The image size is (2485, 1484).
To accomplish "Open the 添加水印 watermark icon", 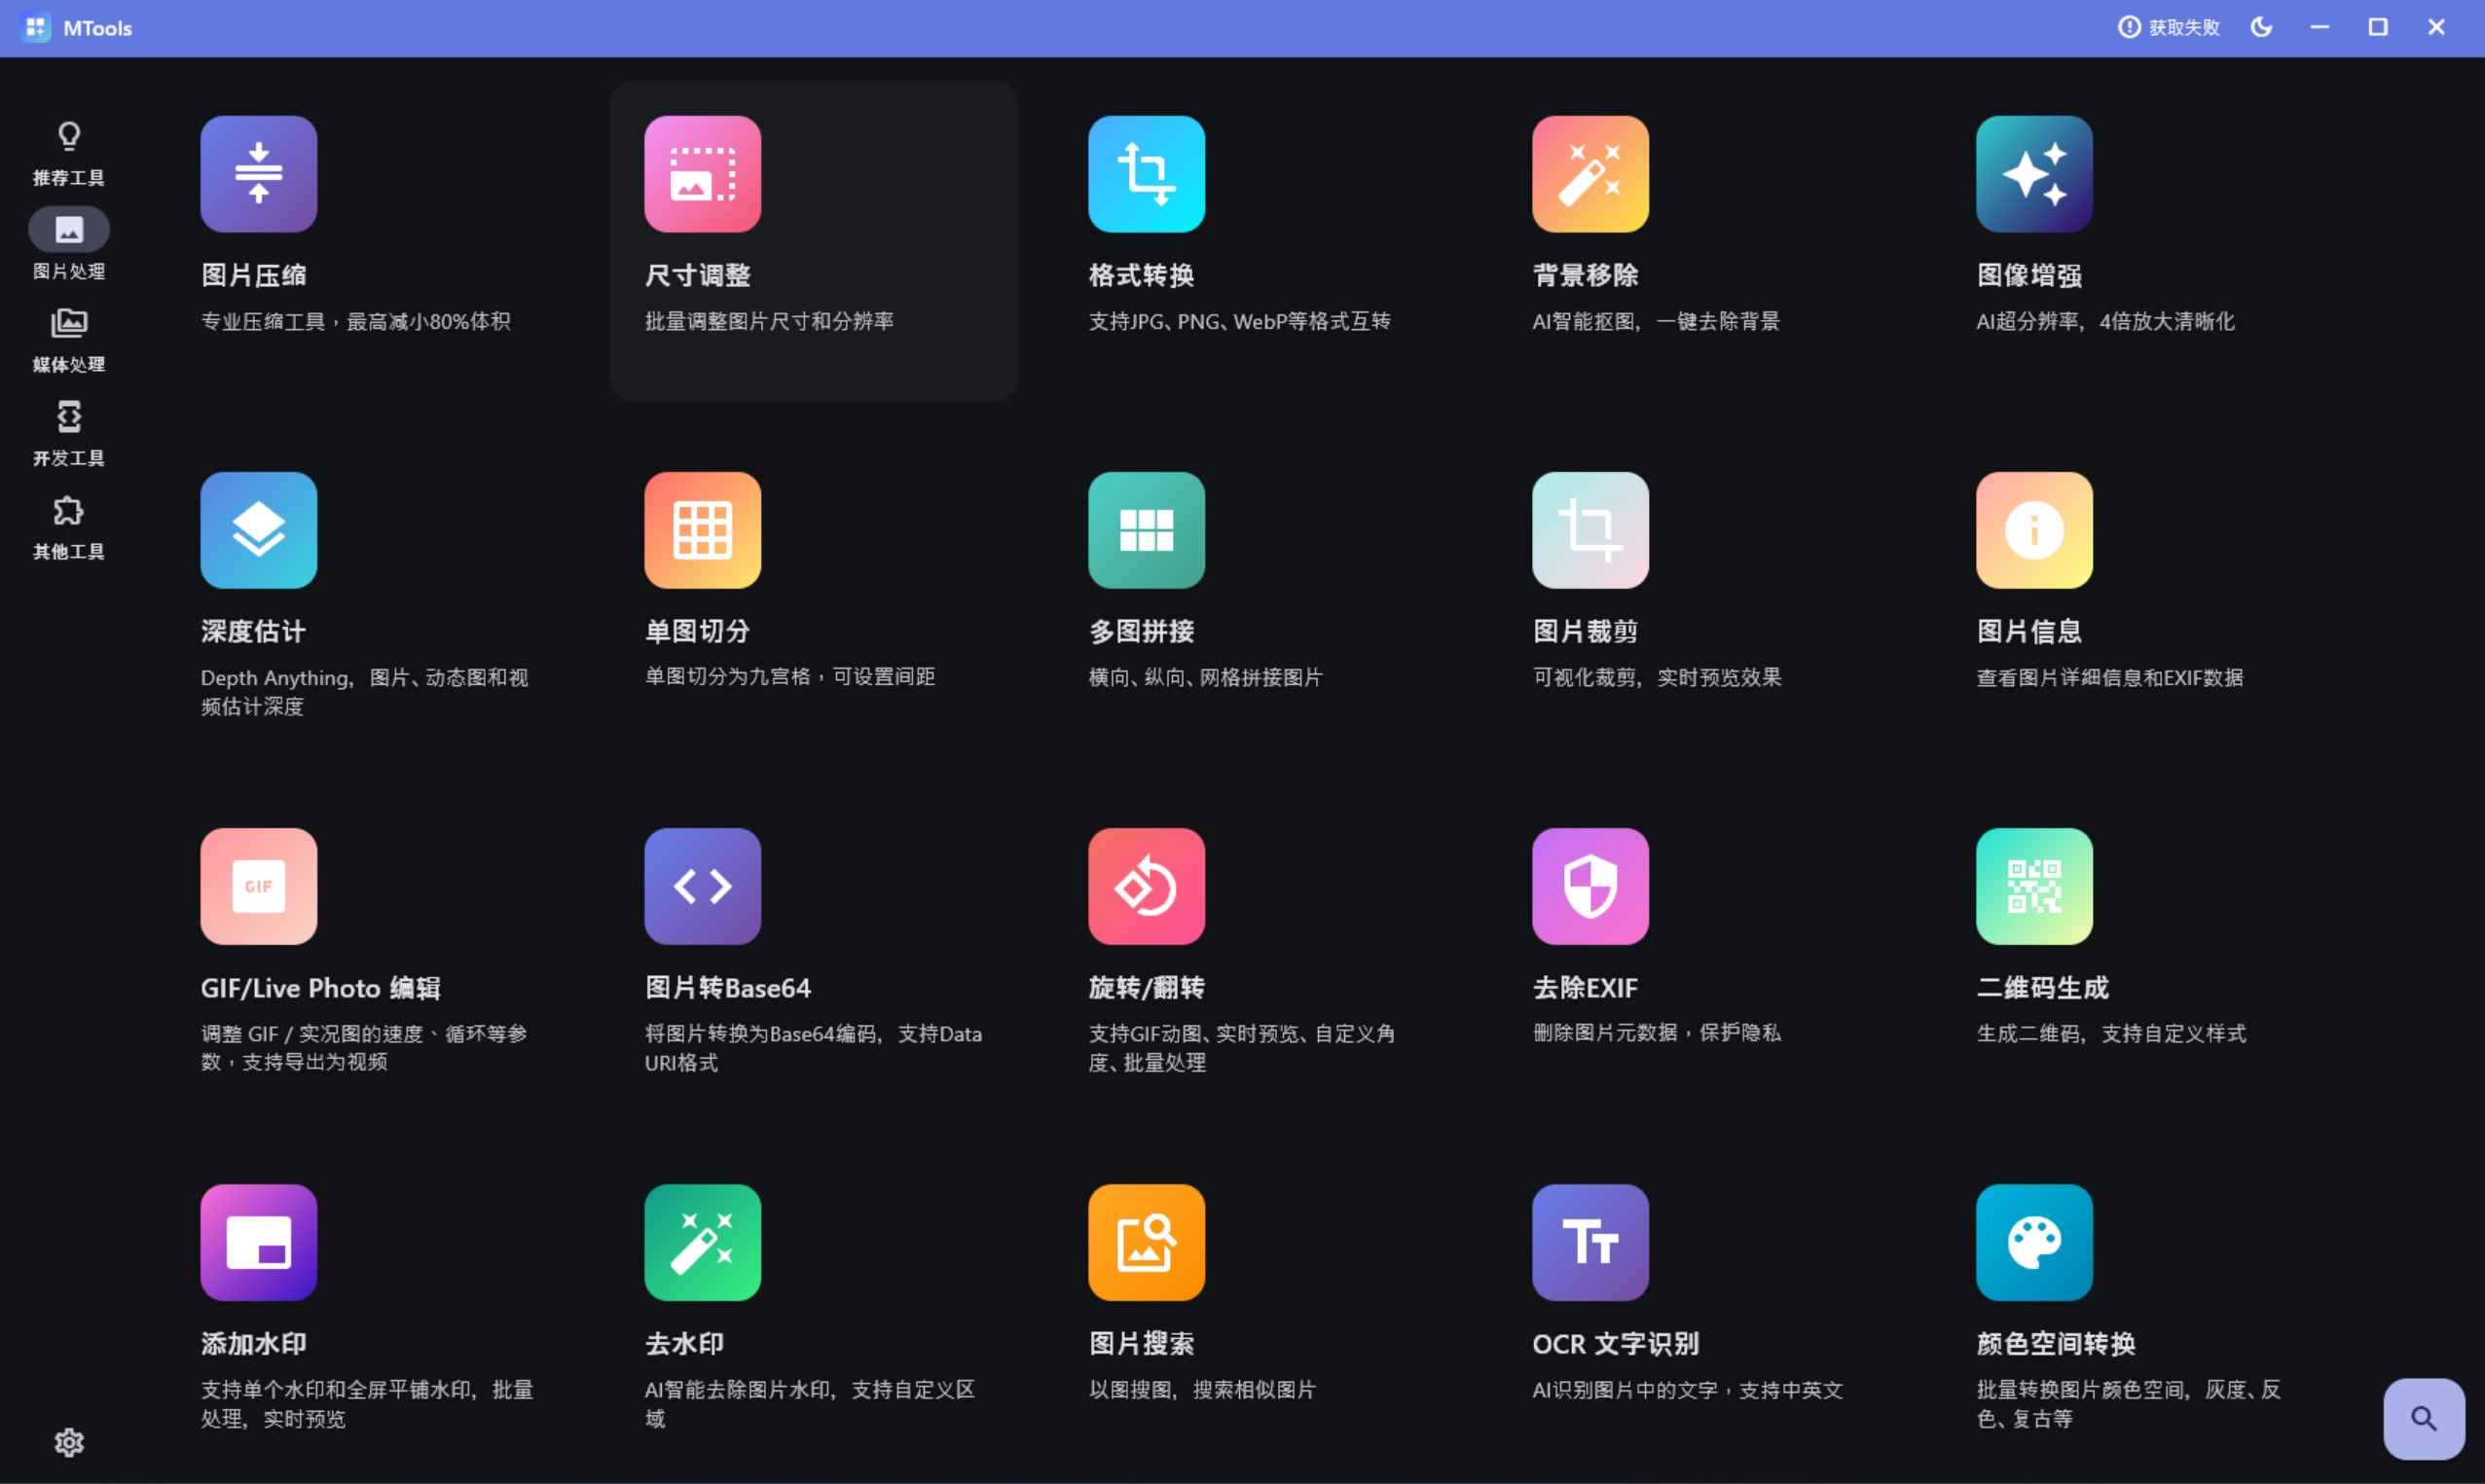I will click(258, 1242).
